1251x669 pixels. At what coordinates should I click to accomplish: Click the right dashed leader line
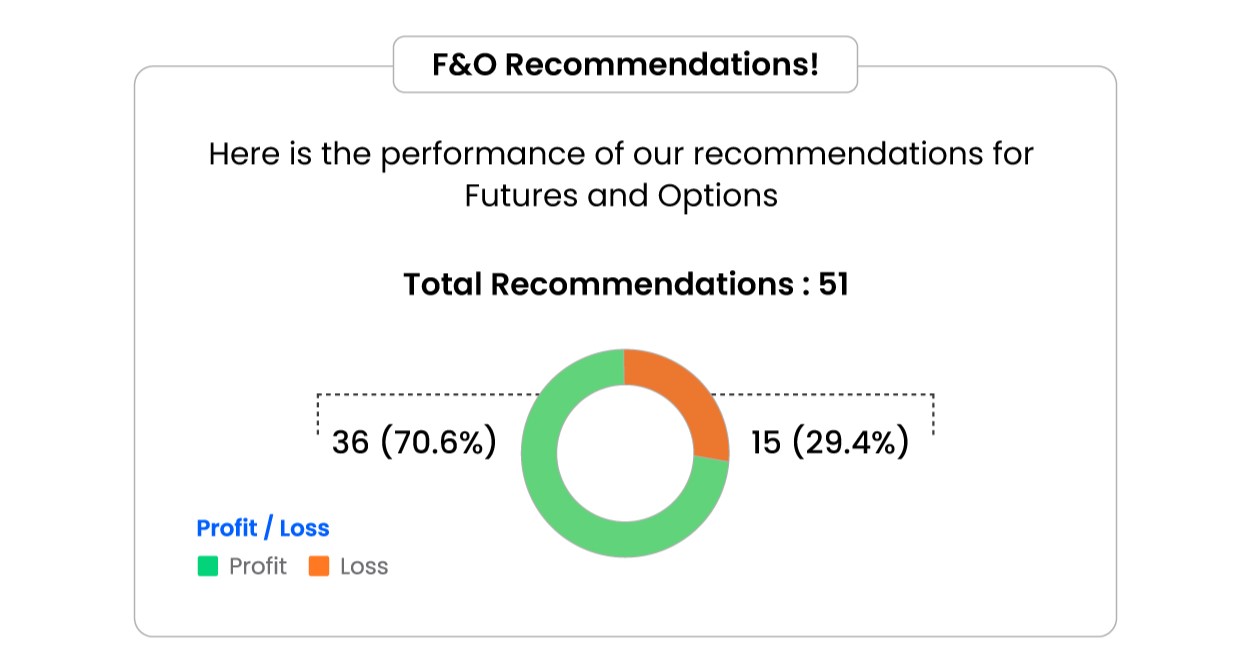click(x=830, y=394)
